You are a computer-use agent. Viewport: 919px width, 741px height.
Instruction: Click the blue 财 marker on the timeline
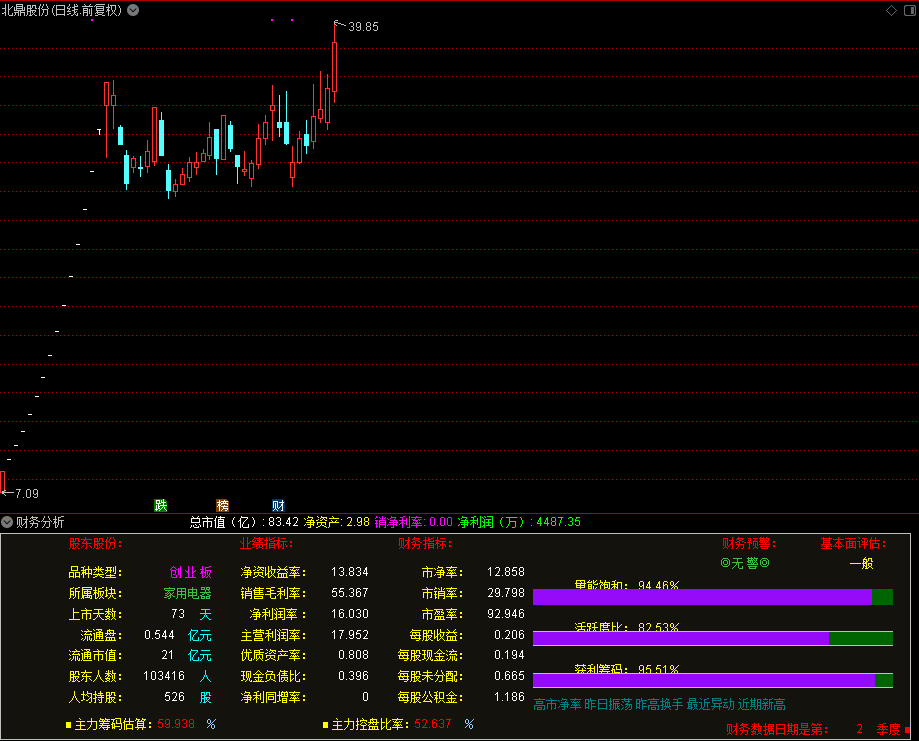point(278,505)
